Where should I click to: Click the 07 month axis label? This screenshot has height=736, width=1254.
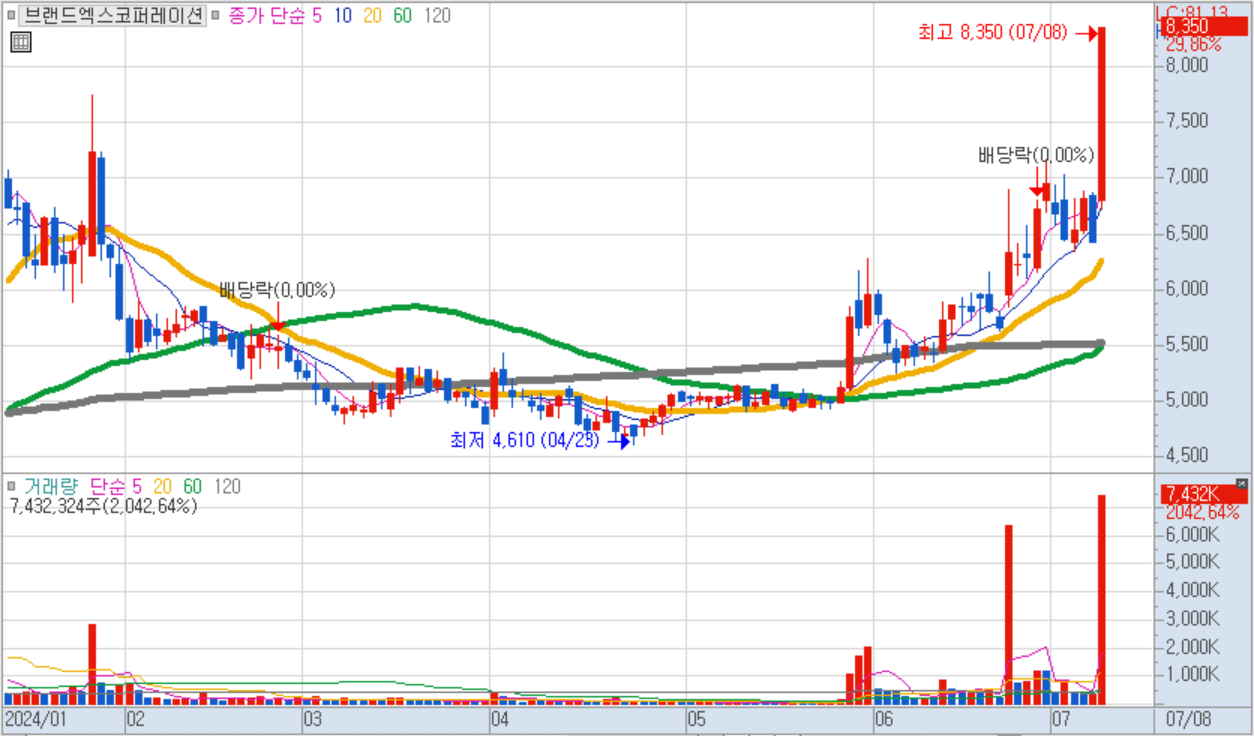coord(1060,719)
